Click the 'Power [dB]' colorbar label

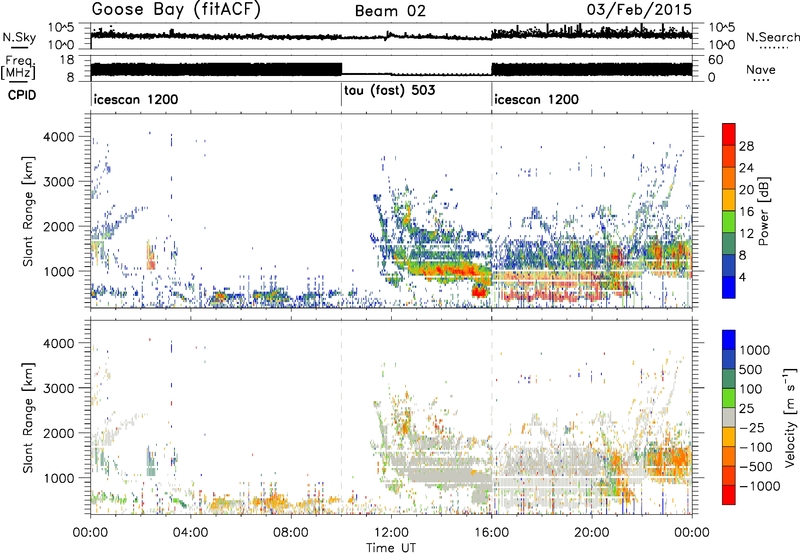tap(764, 211)
